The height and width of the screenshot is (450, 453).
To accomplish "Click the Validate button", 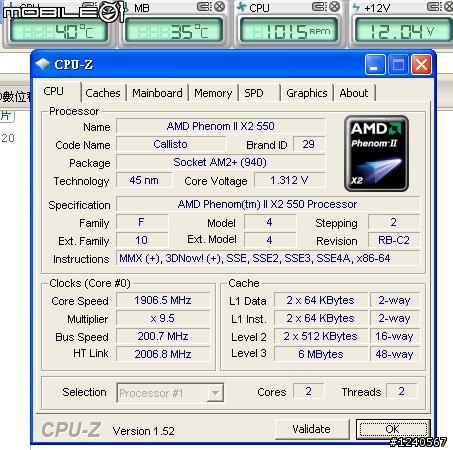I will click(312, 429).
